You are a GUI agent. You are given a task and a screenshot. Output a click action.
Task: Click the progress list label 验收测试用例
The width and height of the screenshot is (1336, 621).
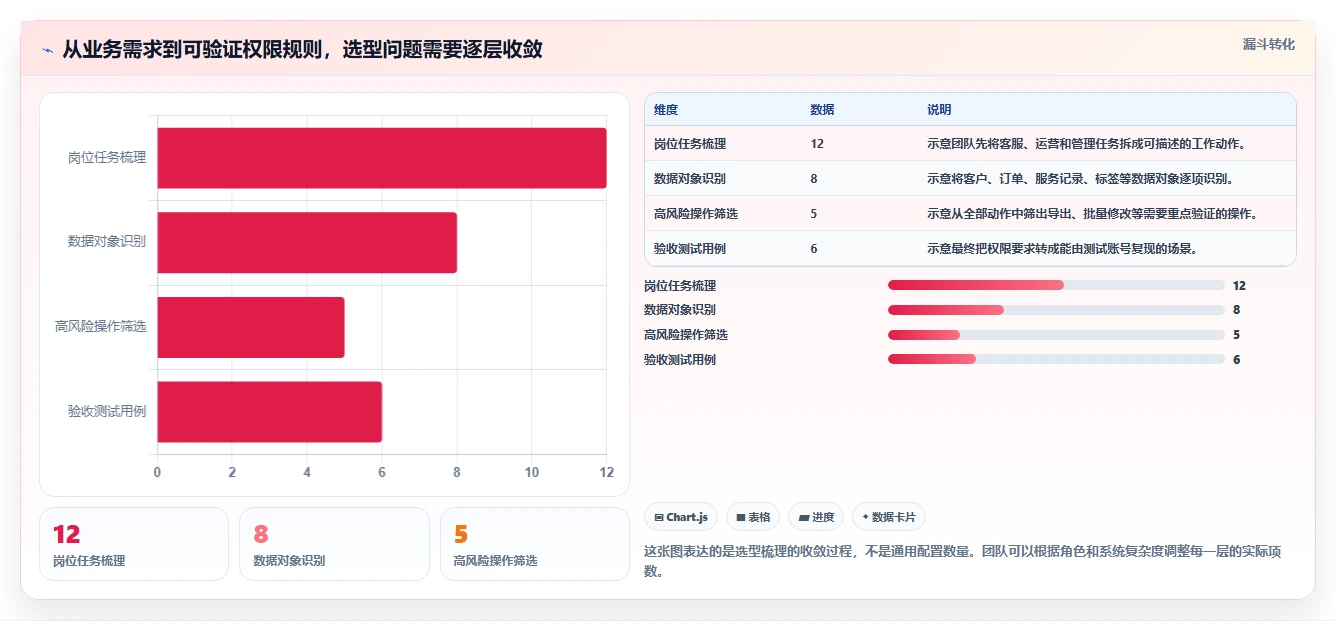[680, 360]
